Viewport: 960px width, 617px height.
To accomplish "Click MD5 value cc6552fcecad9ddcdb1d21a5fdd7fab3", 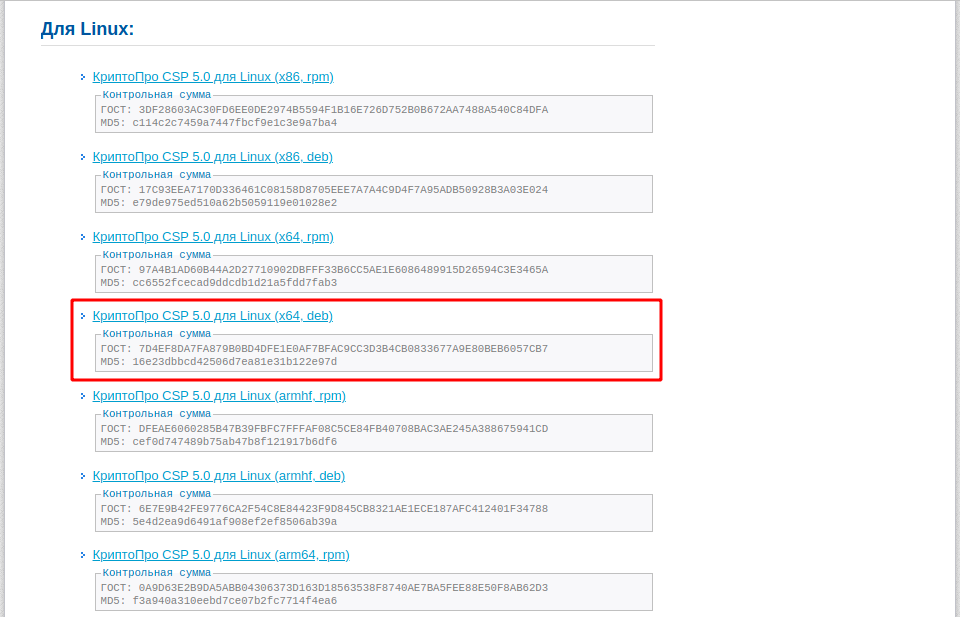I will 234,283.
